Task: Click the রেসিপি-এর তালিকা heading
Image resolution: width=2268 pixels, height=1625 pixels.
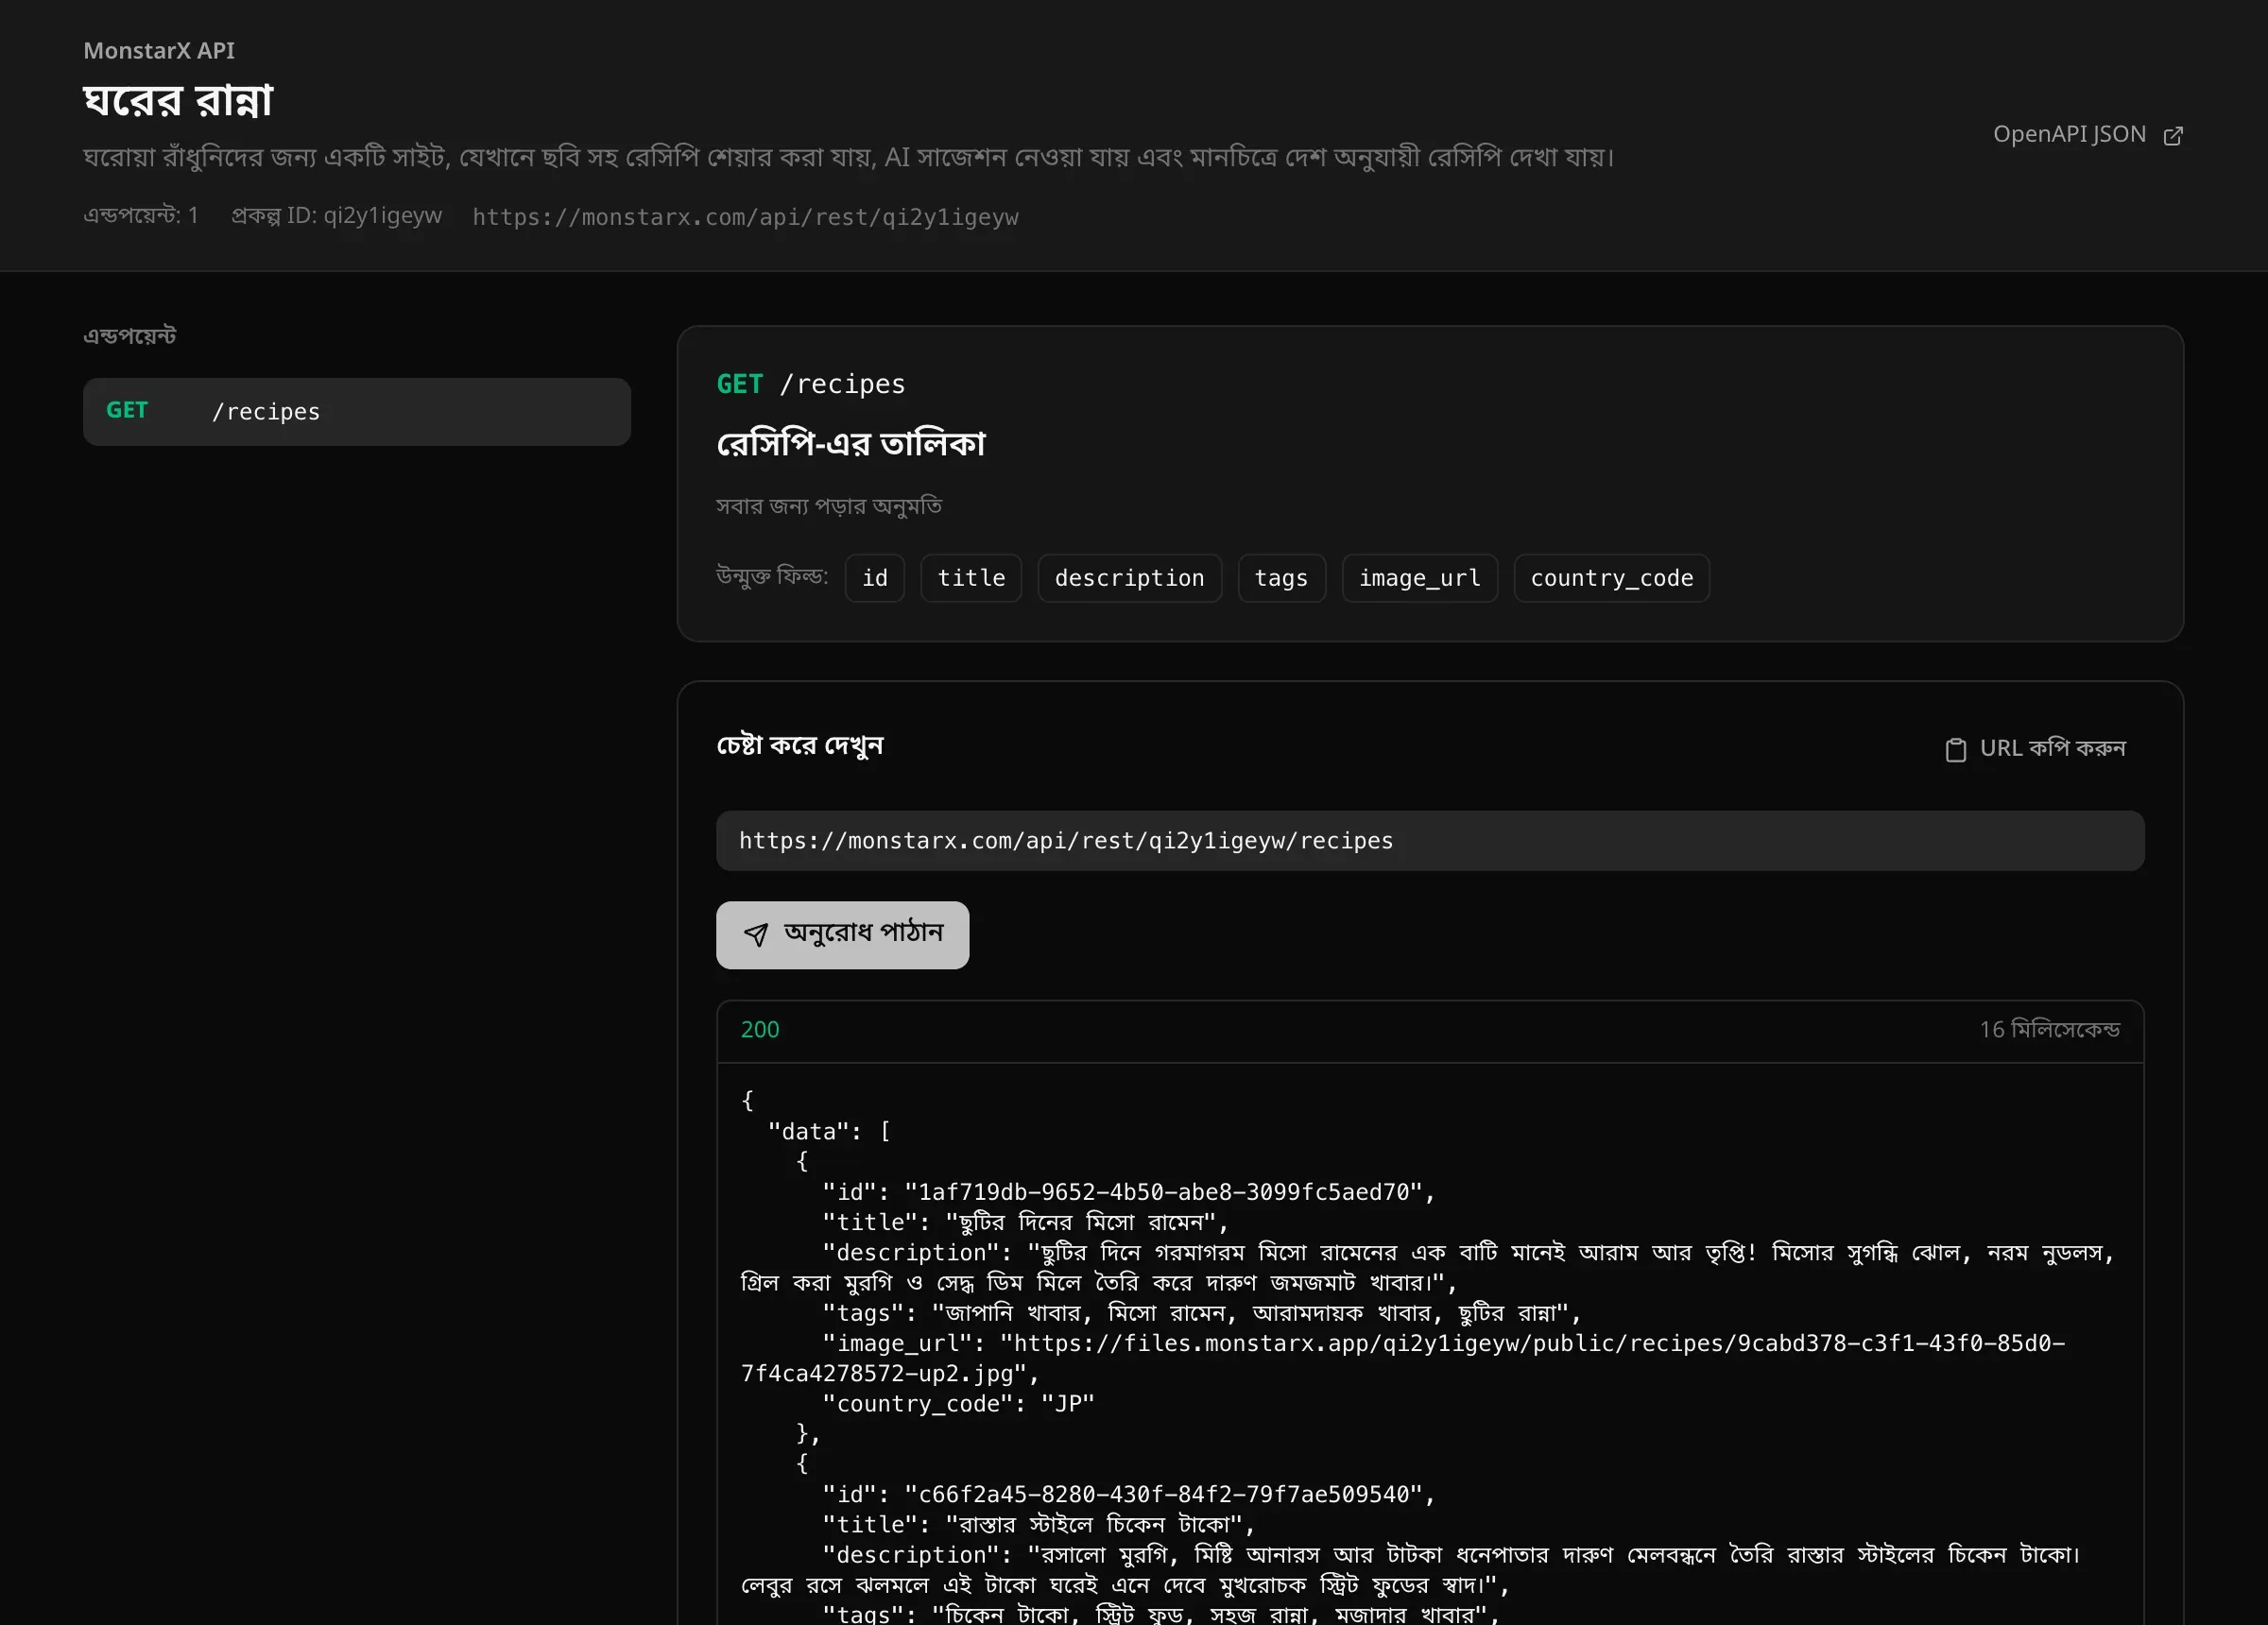Action: coord(851,442)
